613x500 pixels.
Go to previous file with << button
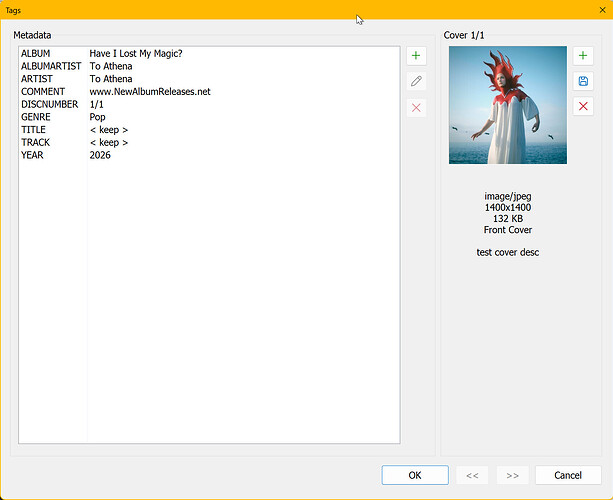pyautogui.click(x=472, y=475)
